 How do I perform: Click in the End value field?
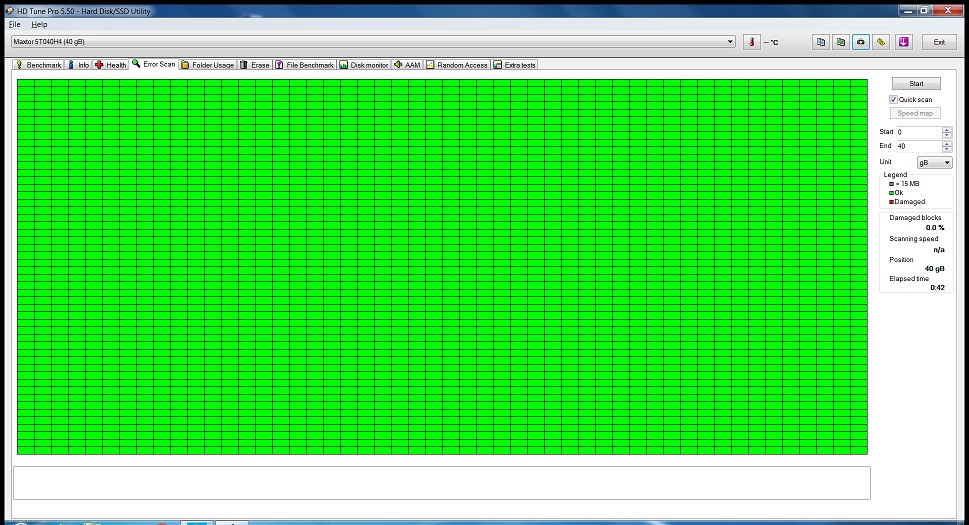[x=919, y=146]
